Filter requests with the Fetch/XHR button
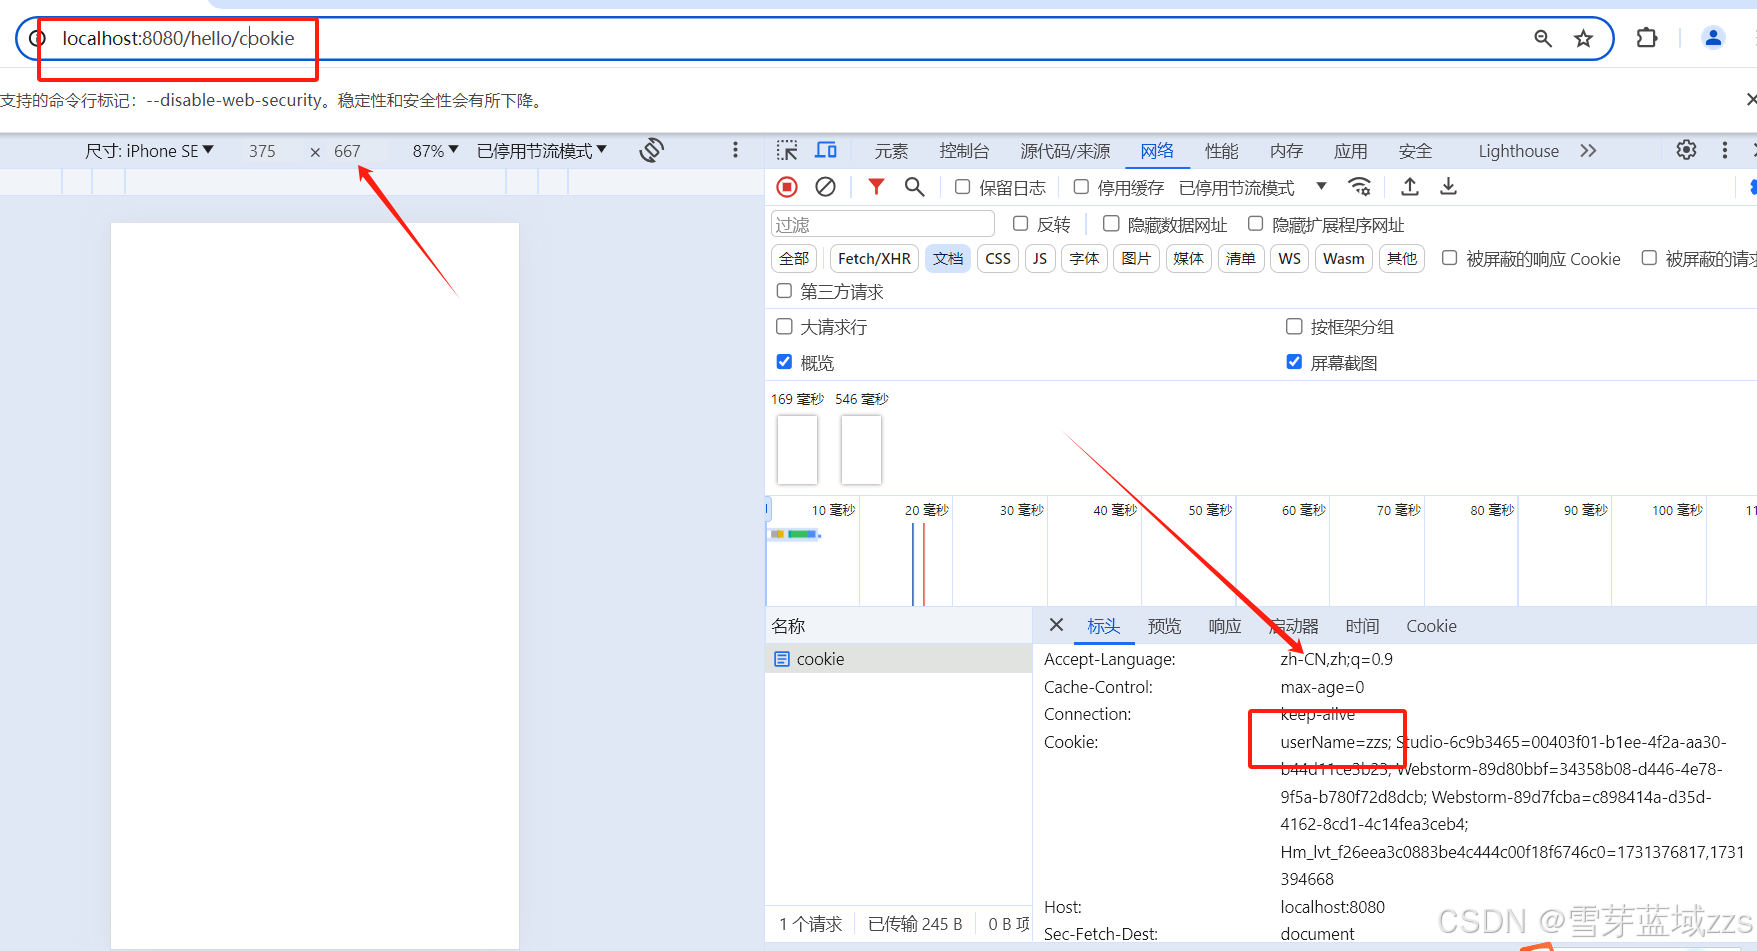Viewport: 1757px width, 951px height. click(x=873, y=258)
